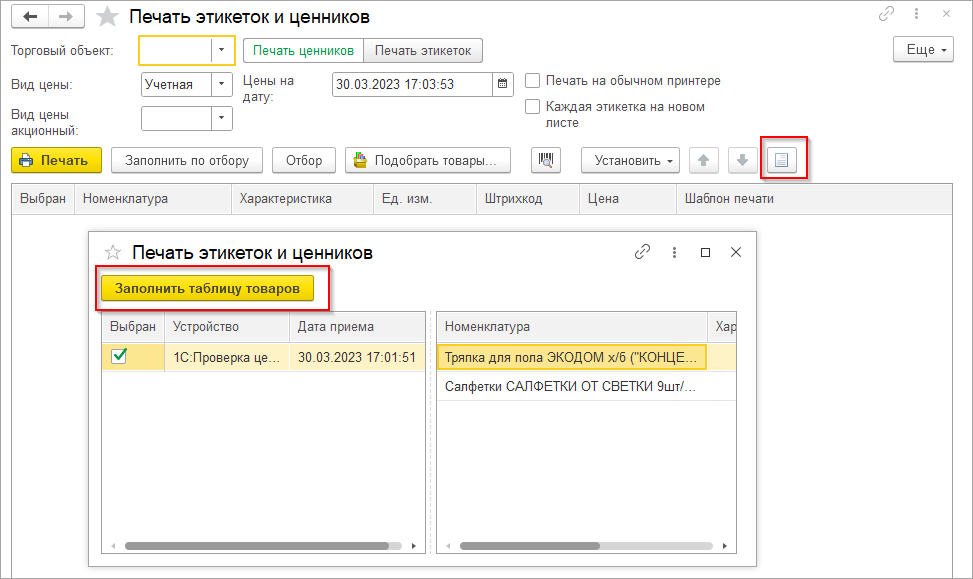Open the Отбор filter button
Image resolution: width=973 pixels, height=579 pixels.
304,160
